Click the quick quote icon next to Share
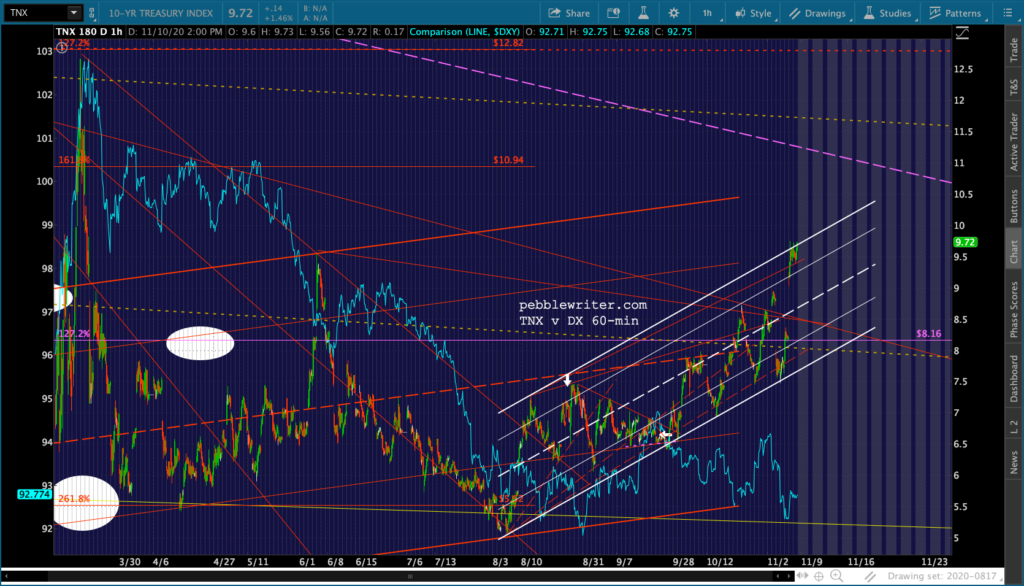The height and width of the screenshot is (586, 1024). pos(613,13)
